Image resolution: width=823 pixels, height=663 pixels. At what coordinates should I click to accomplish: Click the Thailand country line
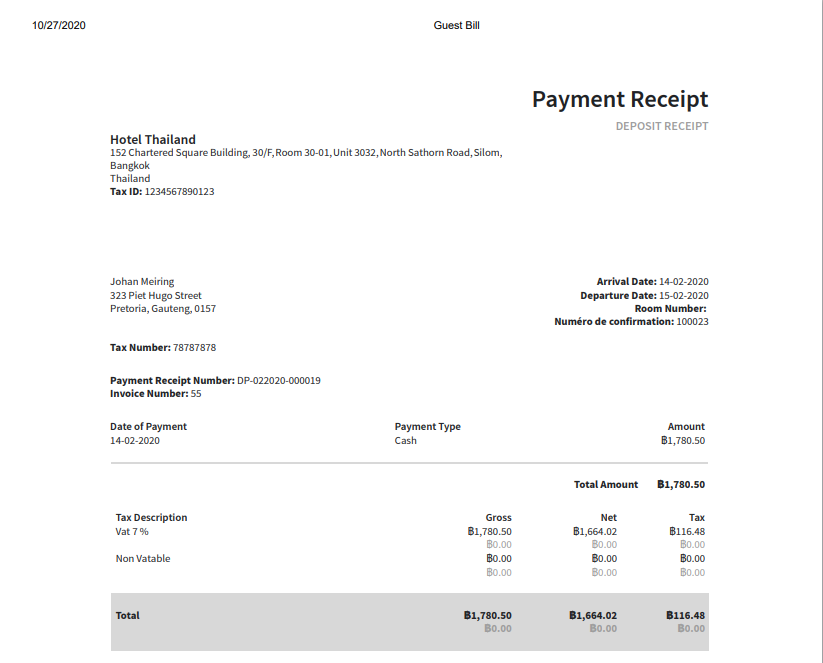(130, 178)
